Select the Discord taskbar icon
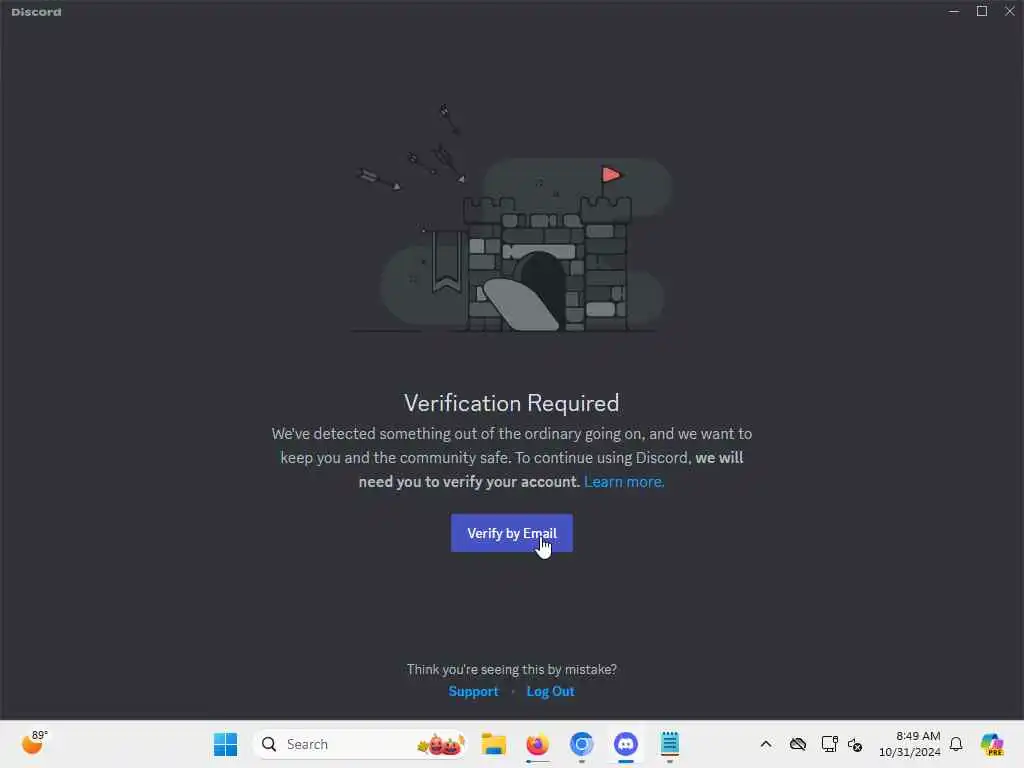The image size is (1024, 768). coord(626,744)
